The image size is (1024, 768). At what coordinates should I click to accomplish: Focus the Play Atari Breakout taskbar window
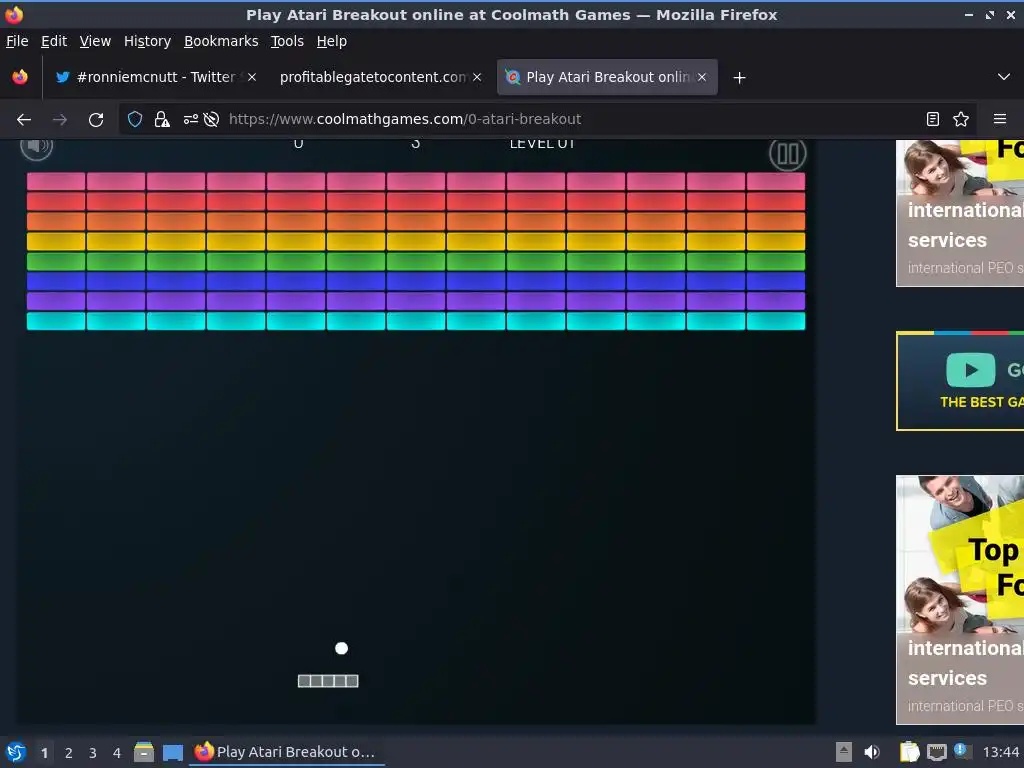point(287,752)
